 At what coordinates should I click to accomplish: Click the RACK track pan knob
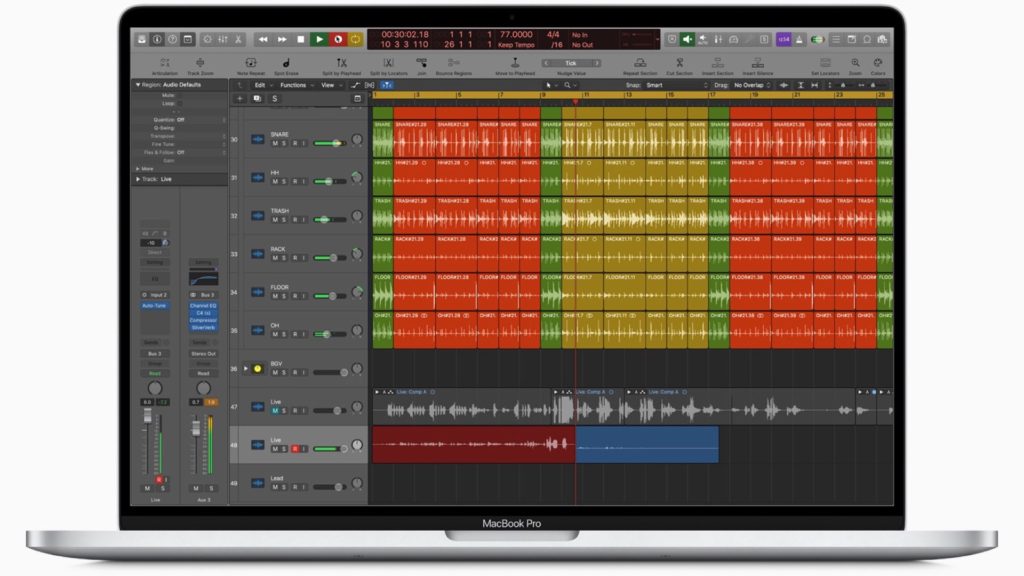coord(357,254)
